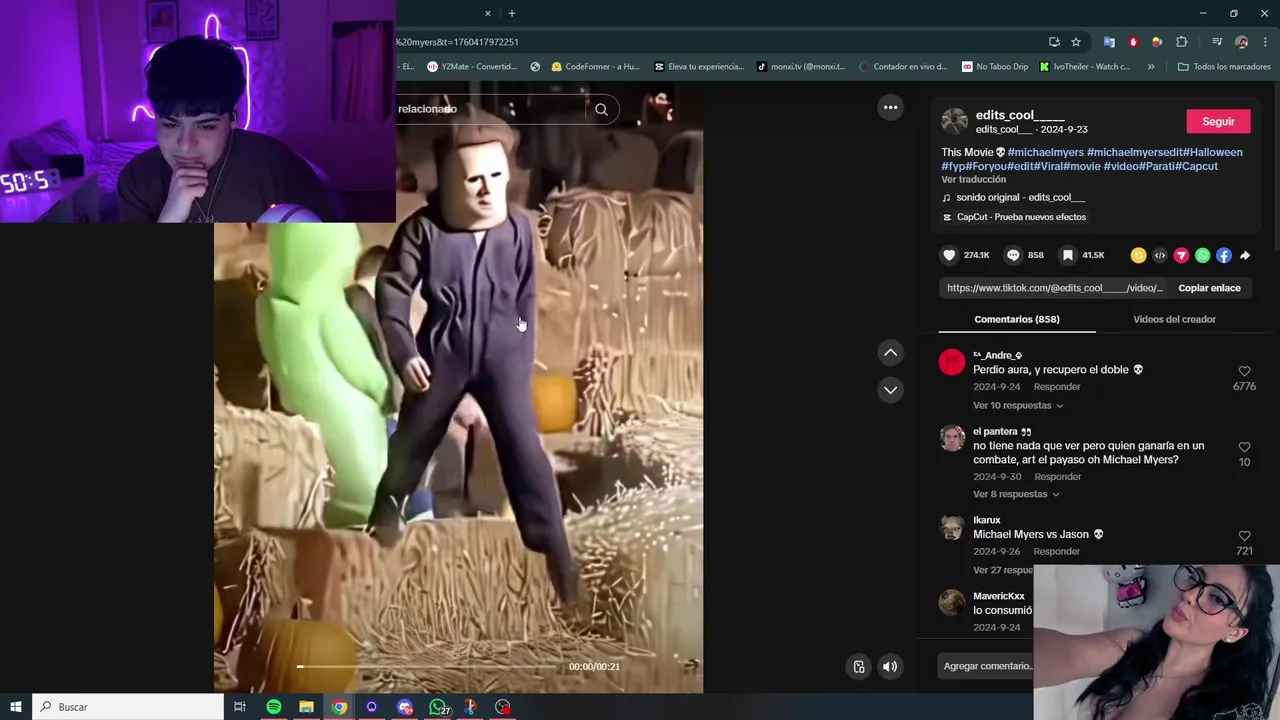Viewport: 1280px width, 720px height.
Task: Expand the 10 replies under _Andre_'s comment
Action: click(x=1018, y=405)
